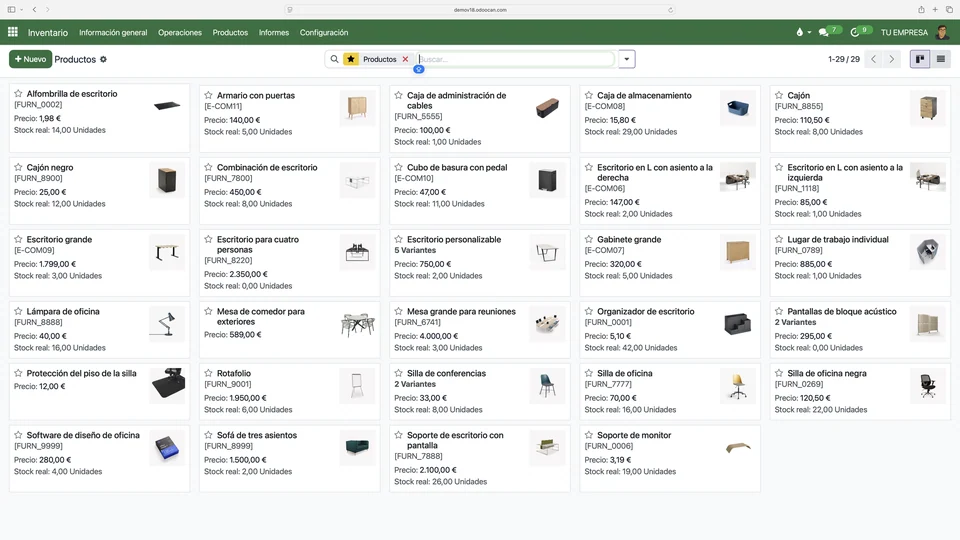Click the Cubo de basura con pedal image
The height and width of the screenshot is (540, 960).
(547, 180)
